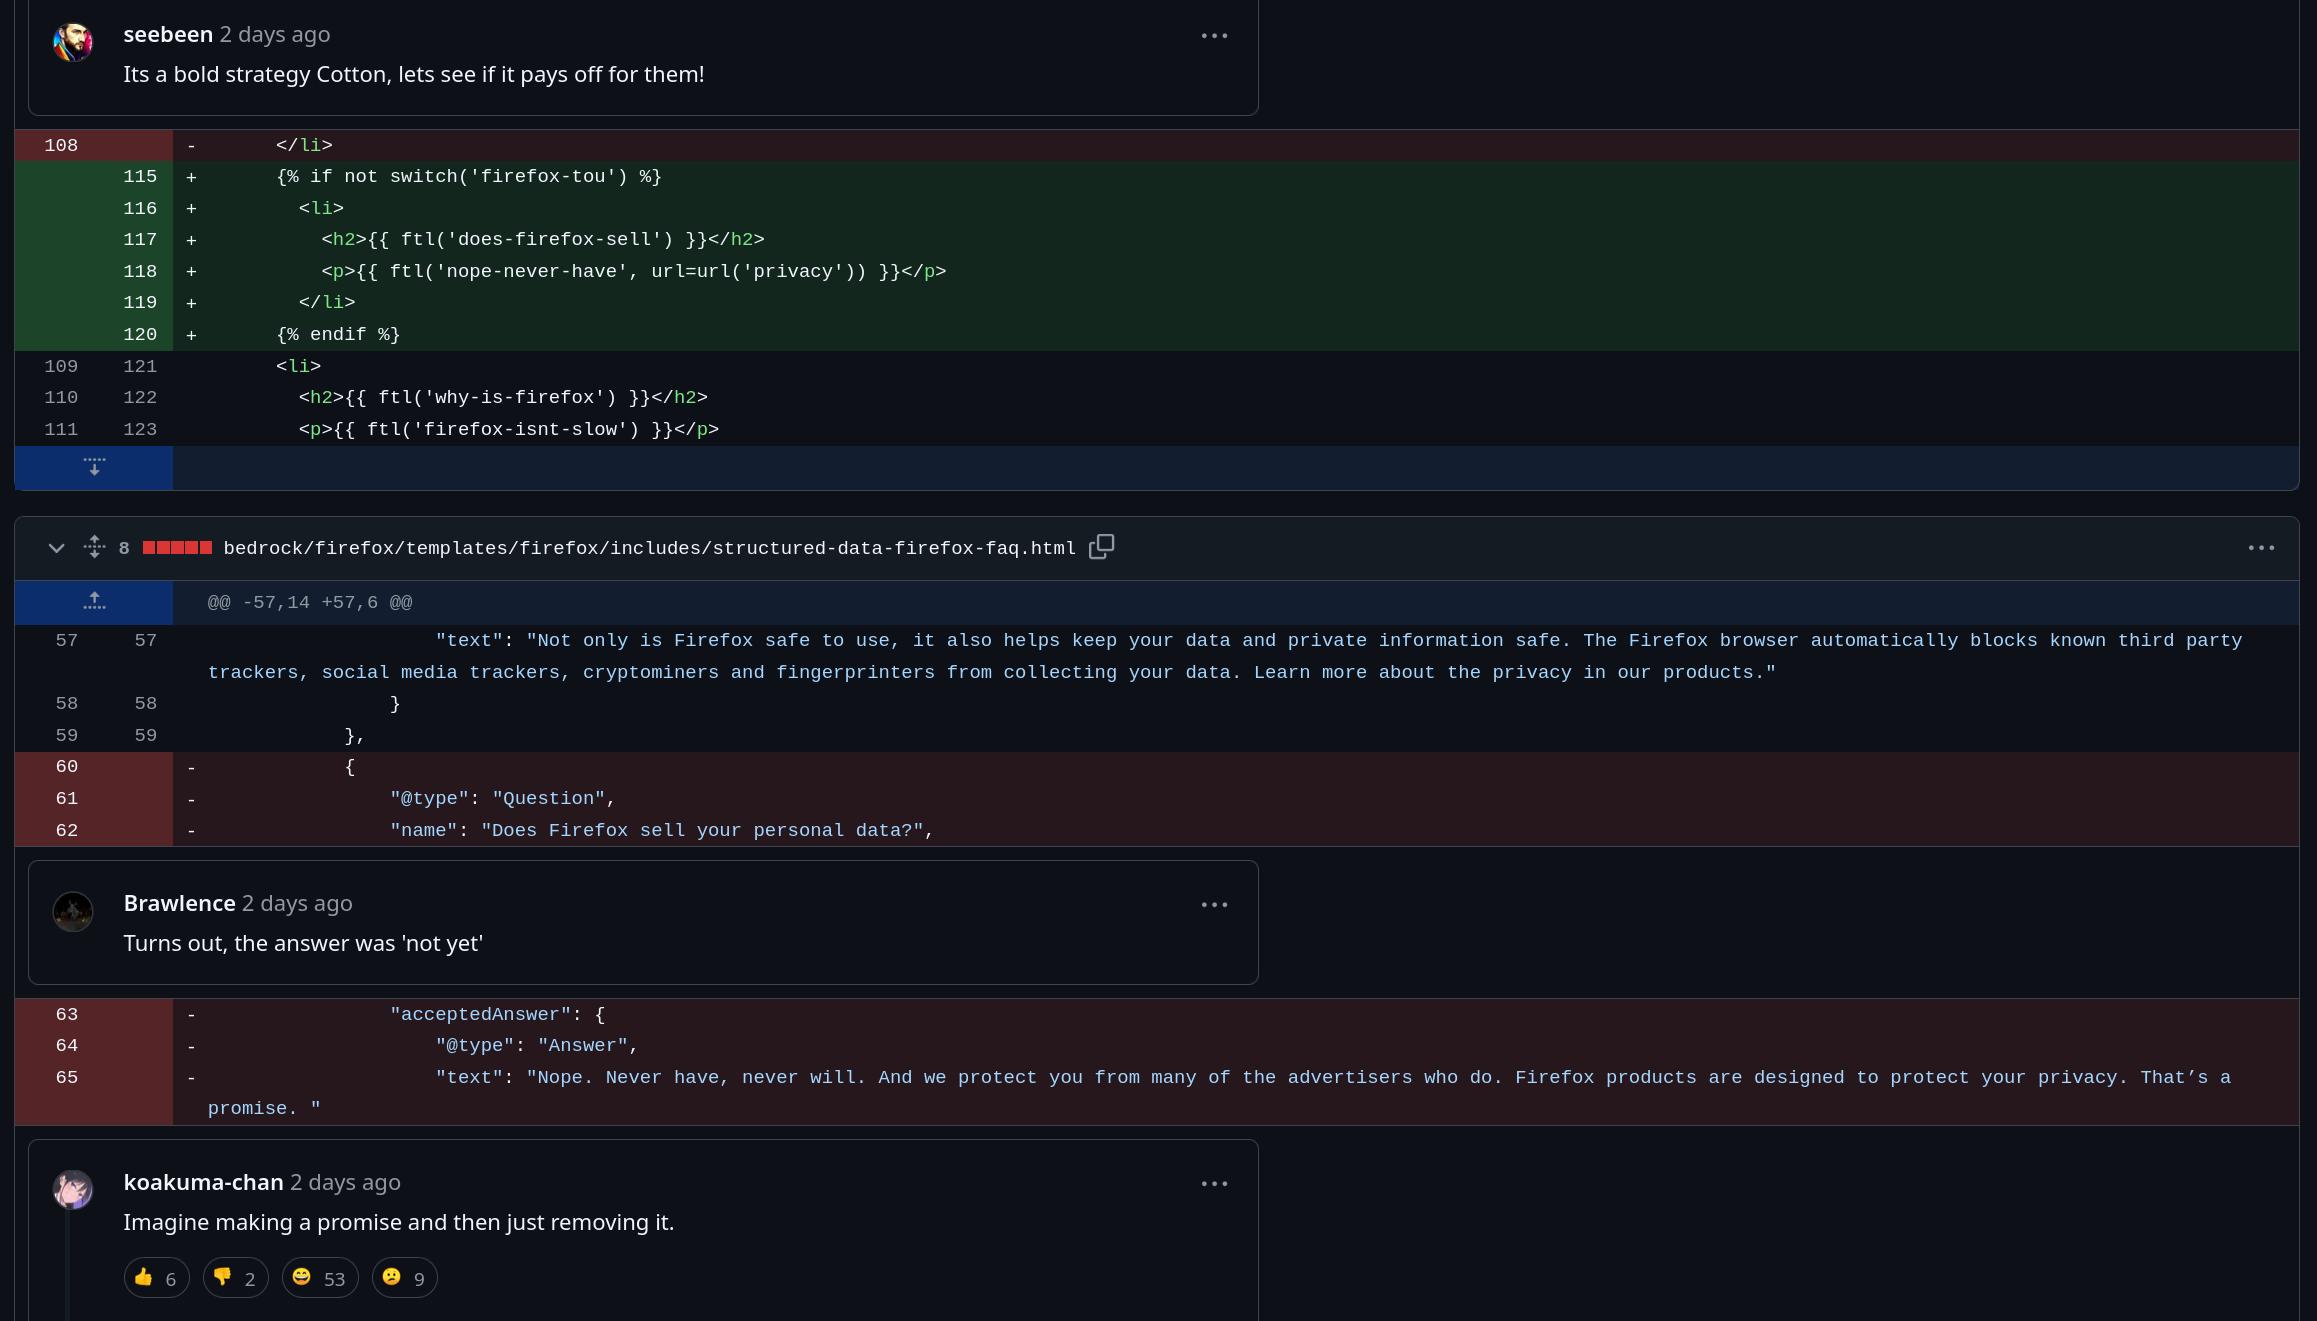Click comment text "Turns out, the answer was 'not yet'"
This screenshot has height=1321, width=2317.
(303, 944)
